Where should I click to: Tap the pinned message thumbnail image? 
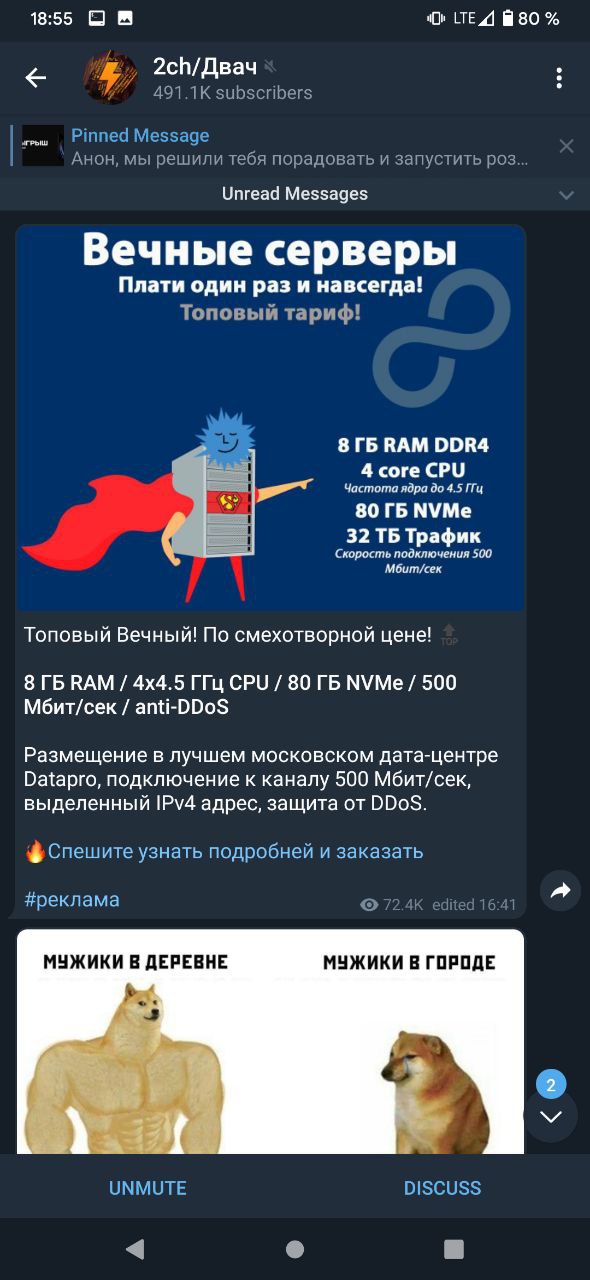coord(43,146)
